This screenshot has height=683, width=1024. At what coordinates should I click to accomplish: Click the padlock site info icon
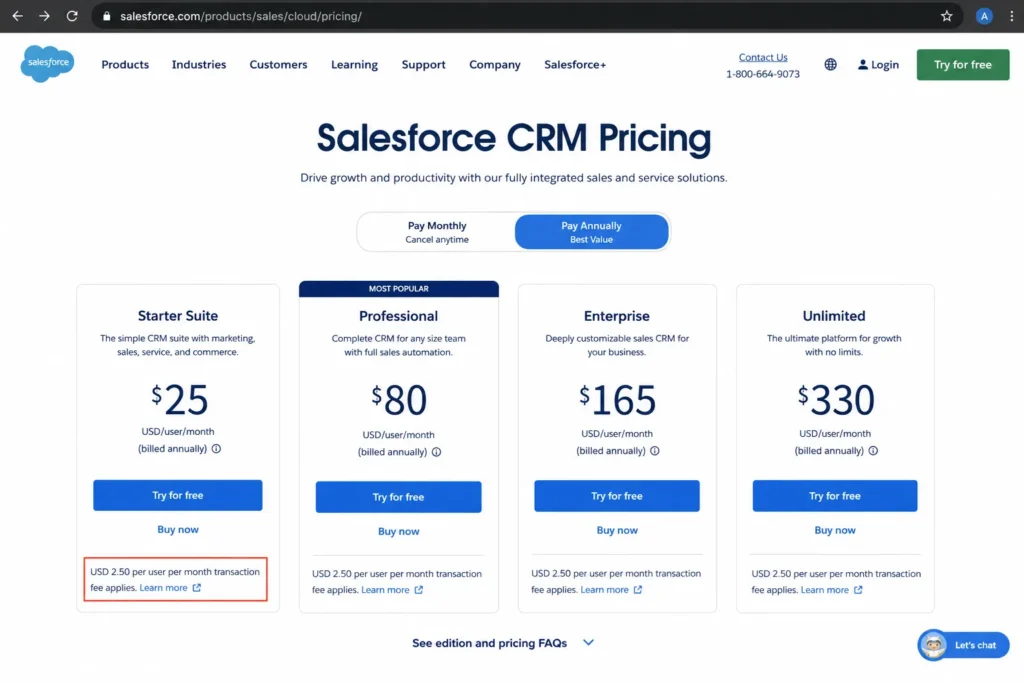pos(106,16)
